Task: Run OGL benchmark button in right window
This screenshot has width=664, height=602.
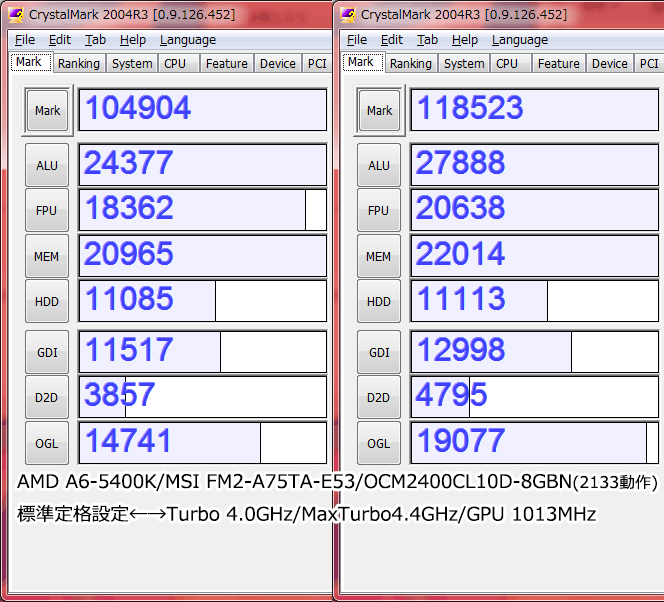Action: [x=379, y=443]
